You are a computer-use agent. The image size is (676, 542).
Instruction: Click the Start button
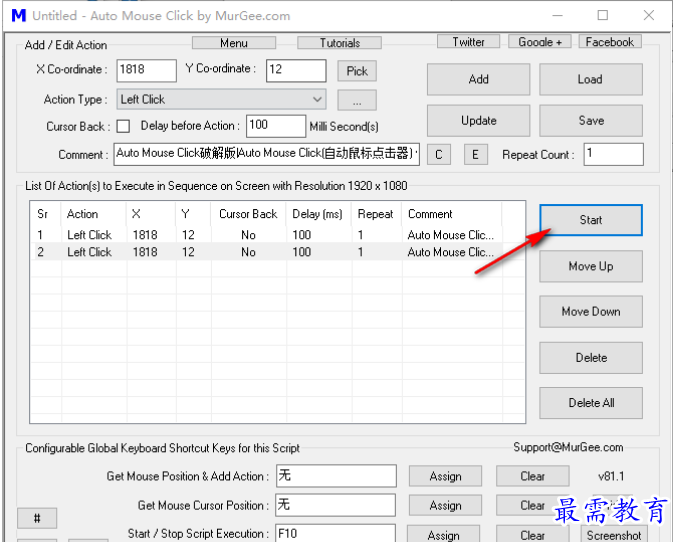pyautogui.click(x=591, y=220)
